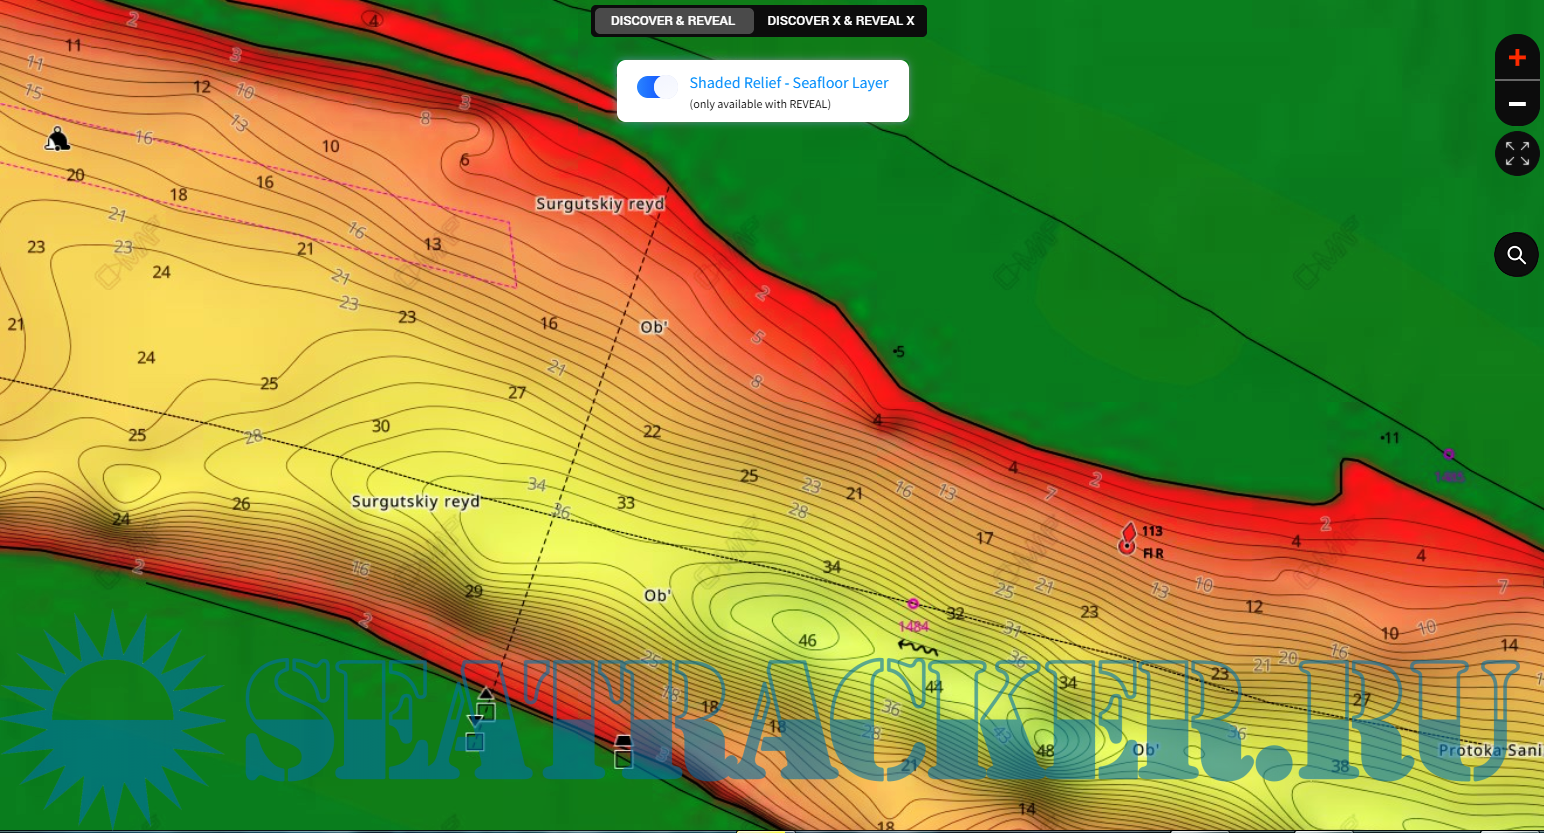Click the magenta marker above 1485
Viewport: 1544px width, 833px height.
coord(1448,454)
